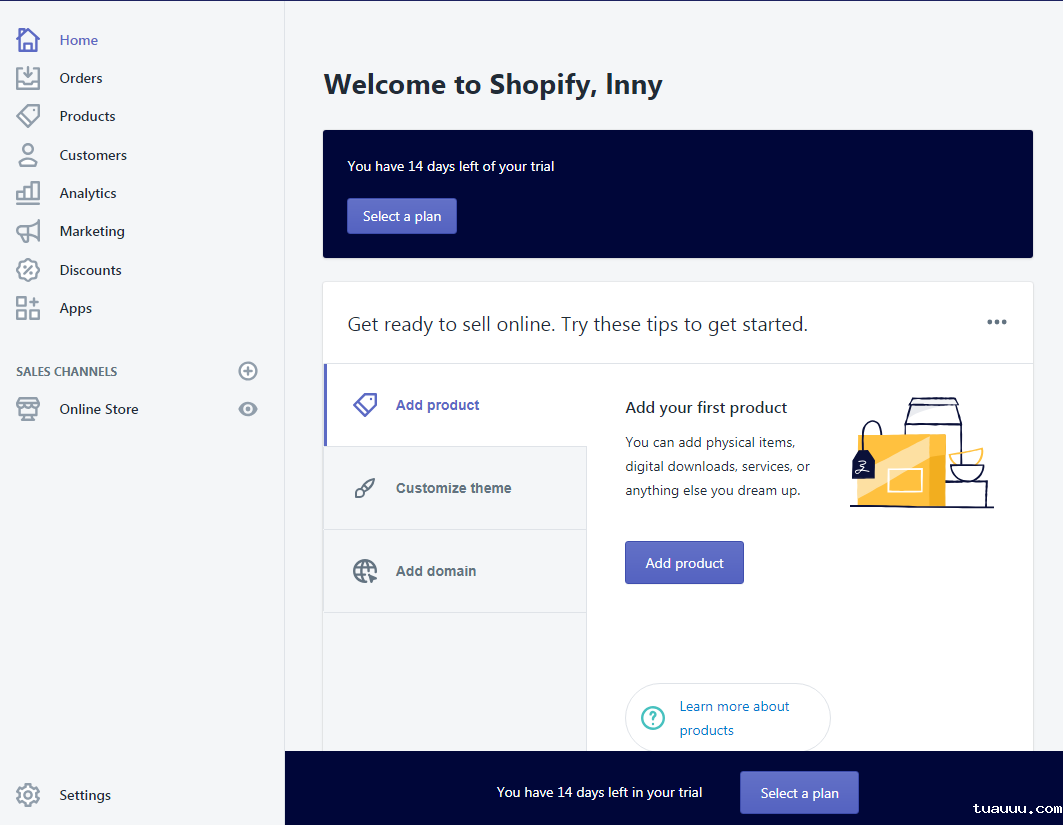
Task: Open the three-dots menu on tips card
Action: tap(997, 322)
